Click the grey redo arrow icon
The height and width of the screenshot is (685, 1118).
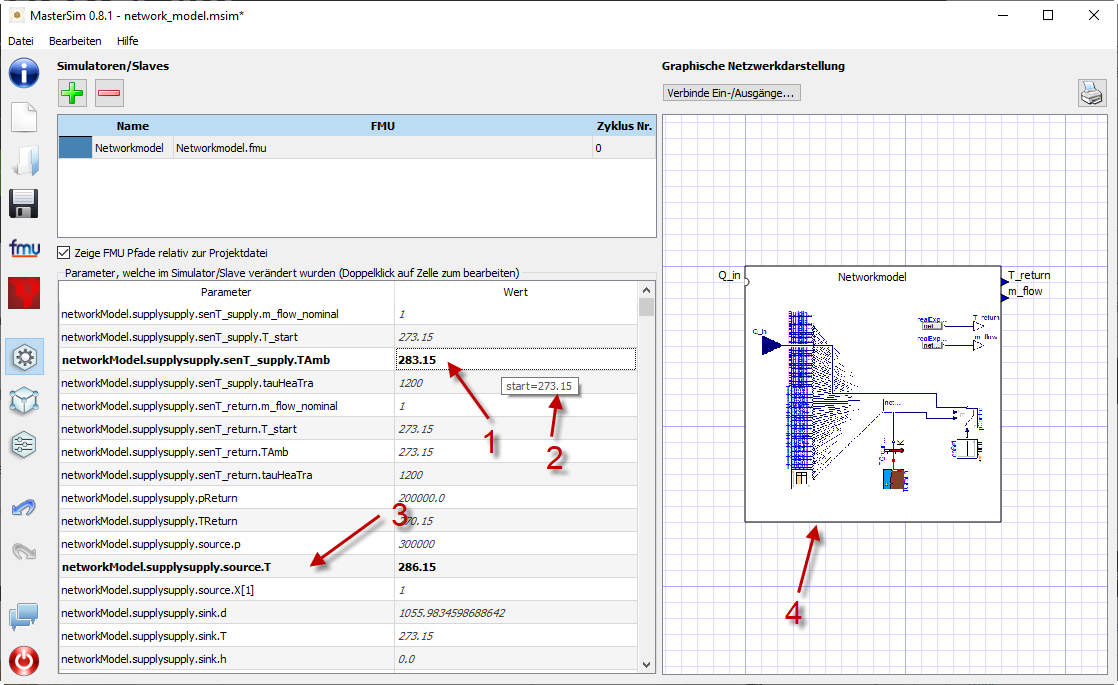click(x=24, y=552)
